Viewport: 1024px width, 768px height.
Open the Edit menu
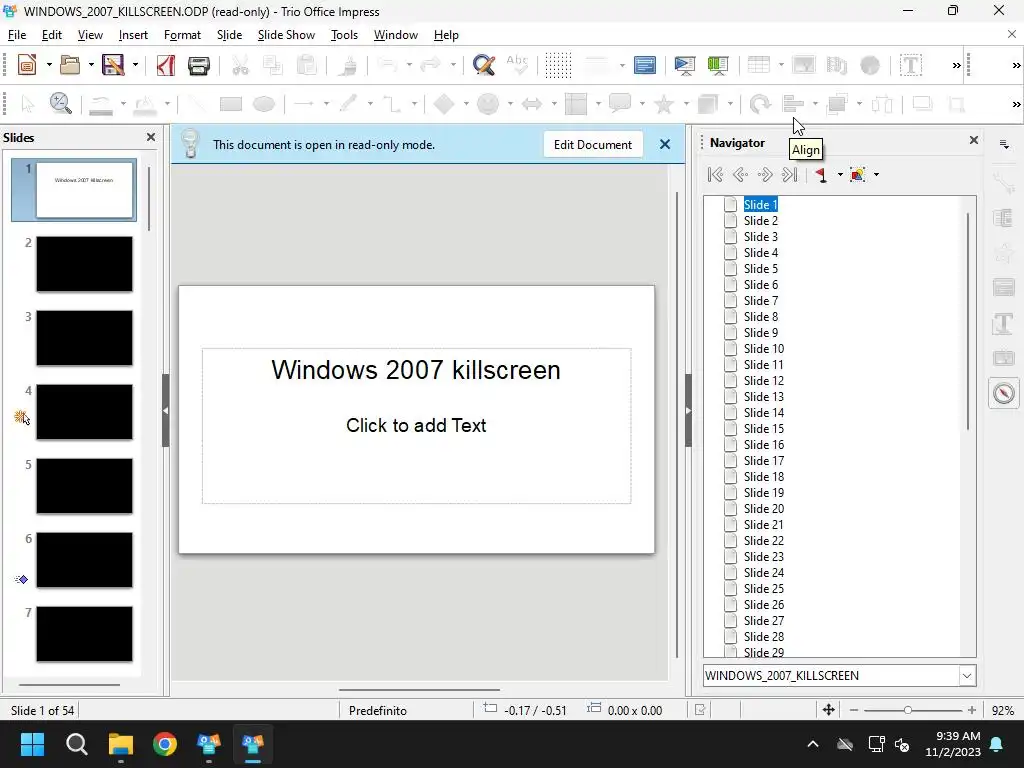(x=52, y=35)
